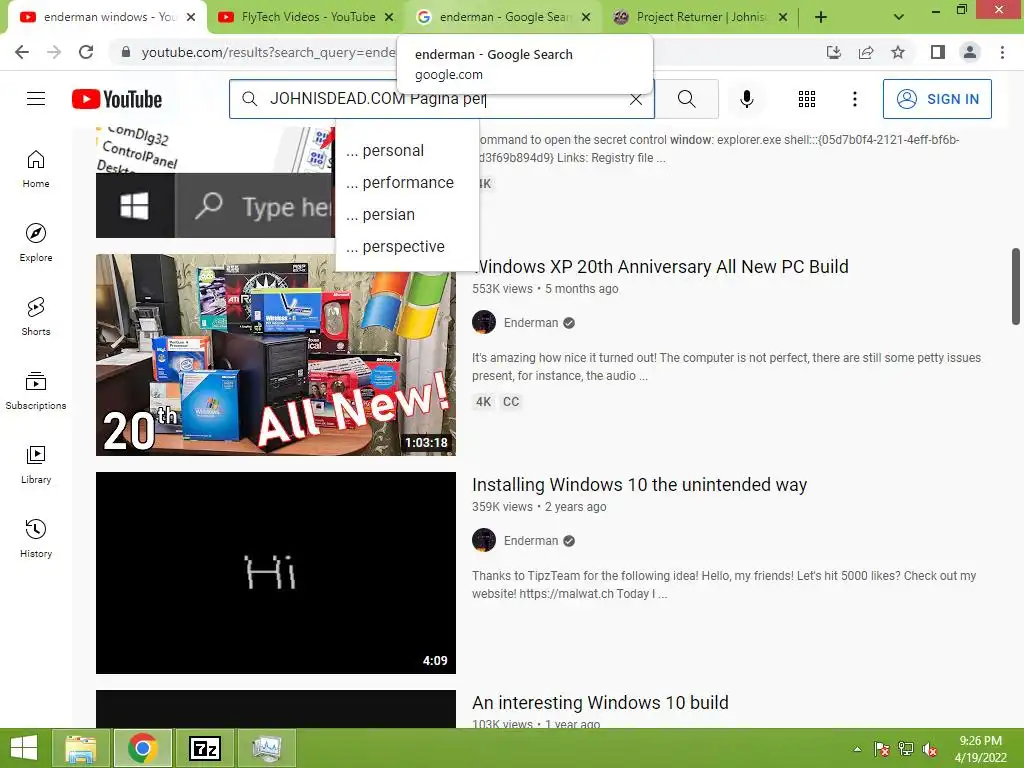Viewport: 1024px width, 768px height.
Task: Open File Explorer from the taskbar
Action: click(x=80, y=748)
